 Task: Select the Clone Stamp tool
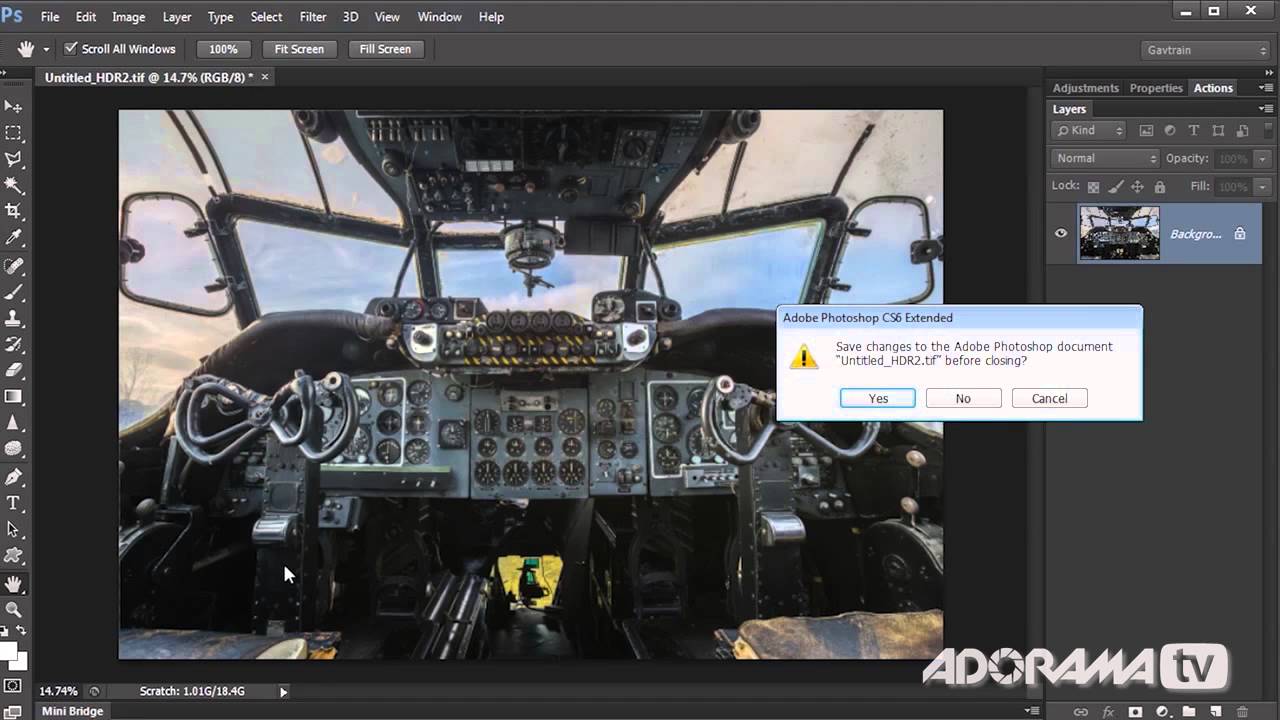(14, 318)
